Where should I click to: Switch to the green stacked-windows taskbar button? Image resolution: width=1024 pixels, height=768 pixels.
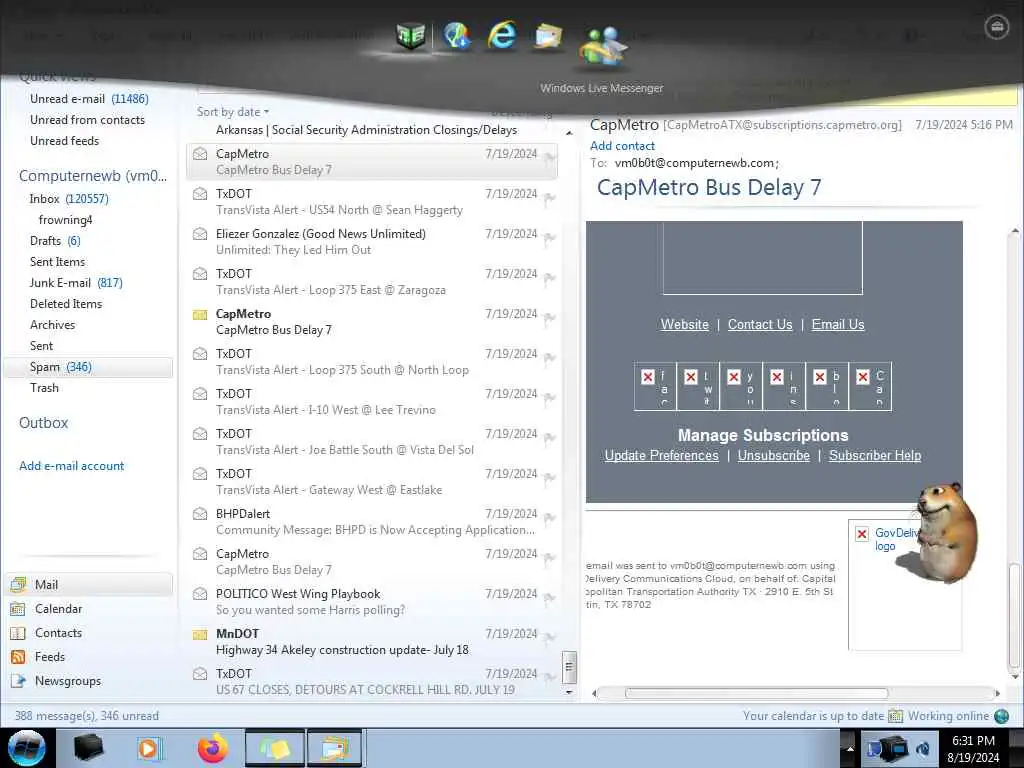point(275,748)
